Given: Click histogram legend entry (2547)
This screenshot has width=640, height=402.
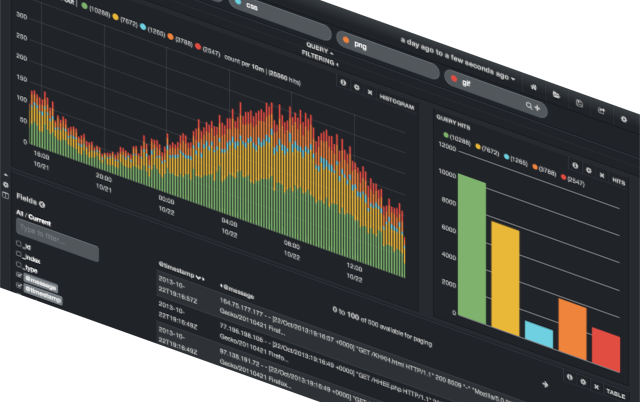Looking at the screenshot, I should coord(208,51).
